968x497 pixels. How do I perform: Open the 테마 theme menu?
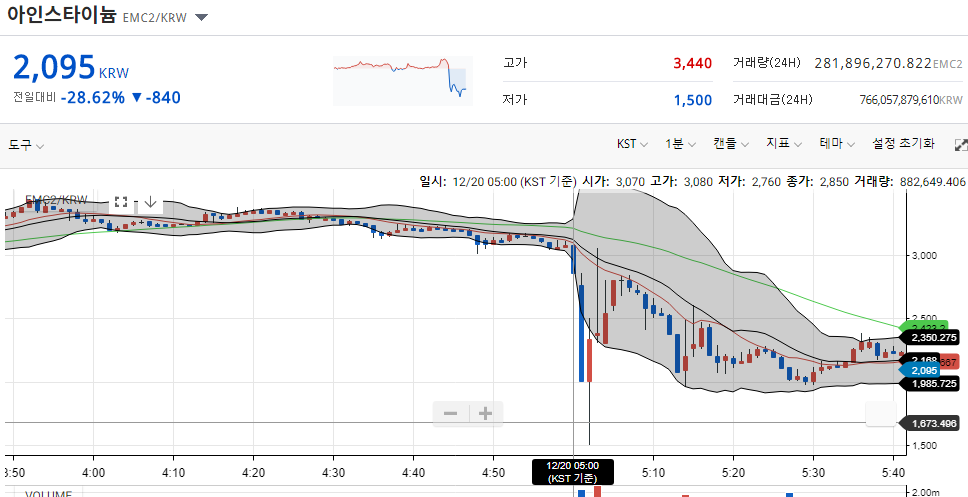coord(838,144)
